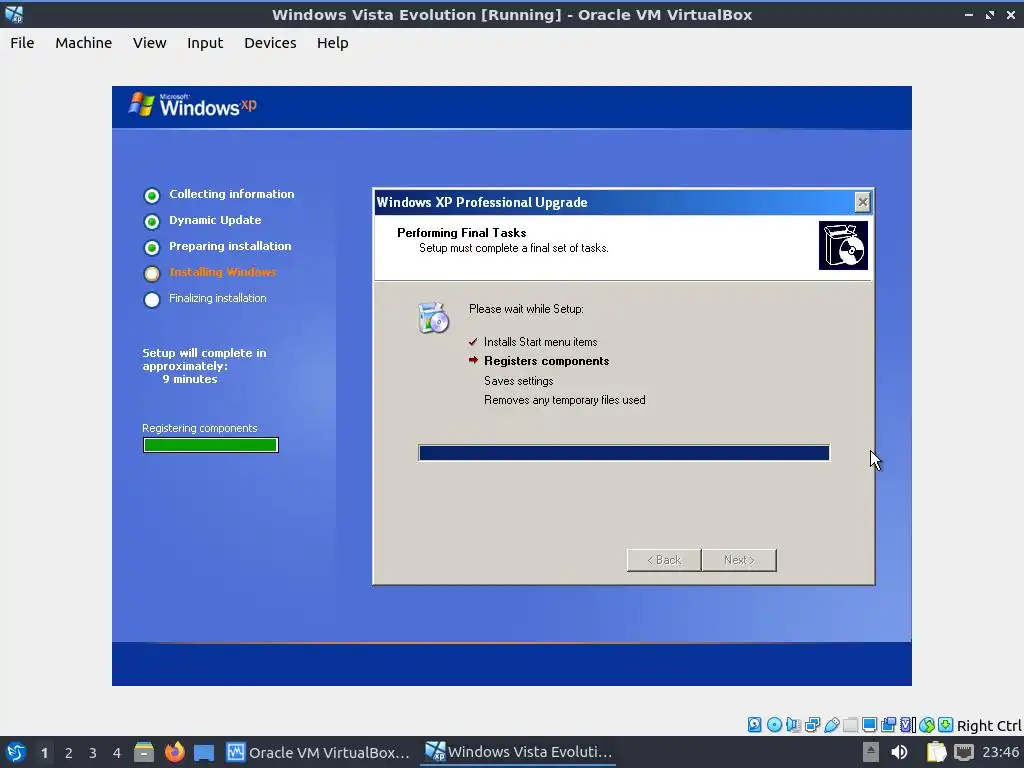This screenshot has width=1024, height=768.
Task: Click the 'Saves settings' text
Action: point(519,381)
